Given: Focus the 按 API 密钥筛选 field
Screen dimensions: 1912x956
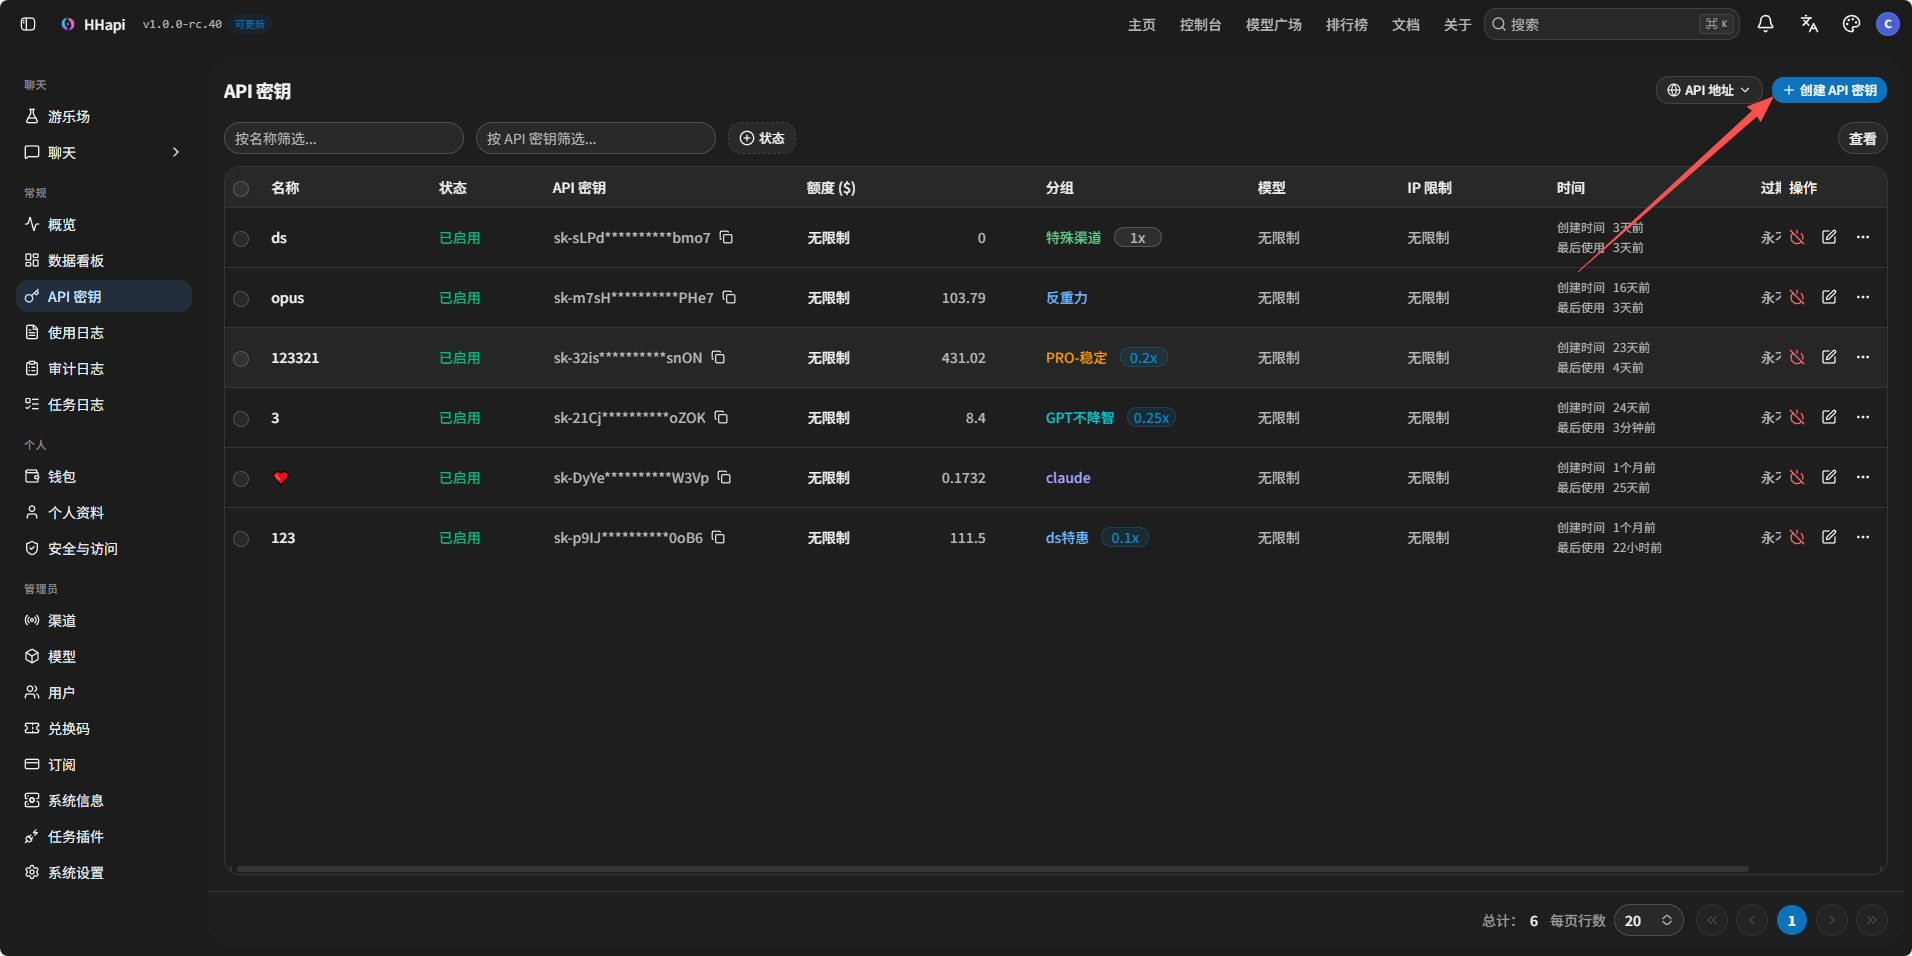Looking at the screenshot, I should point(596,138).
